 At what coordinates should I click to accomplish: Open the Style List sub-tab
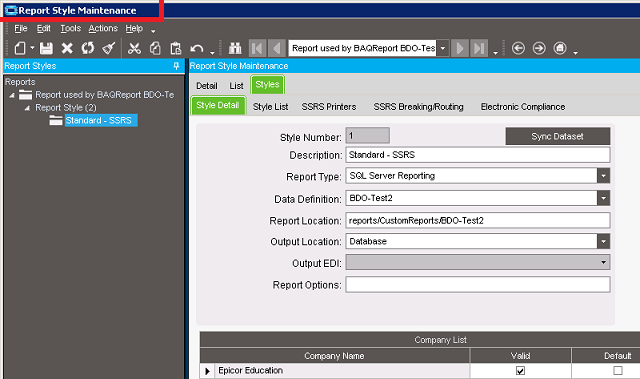(270, 106)
